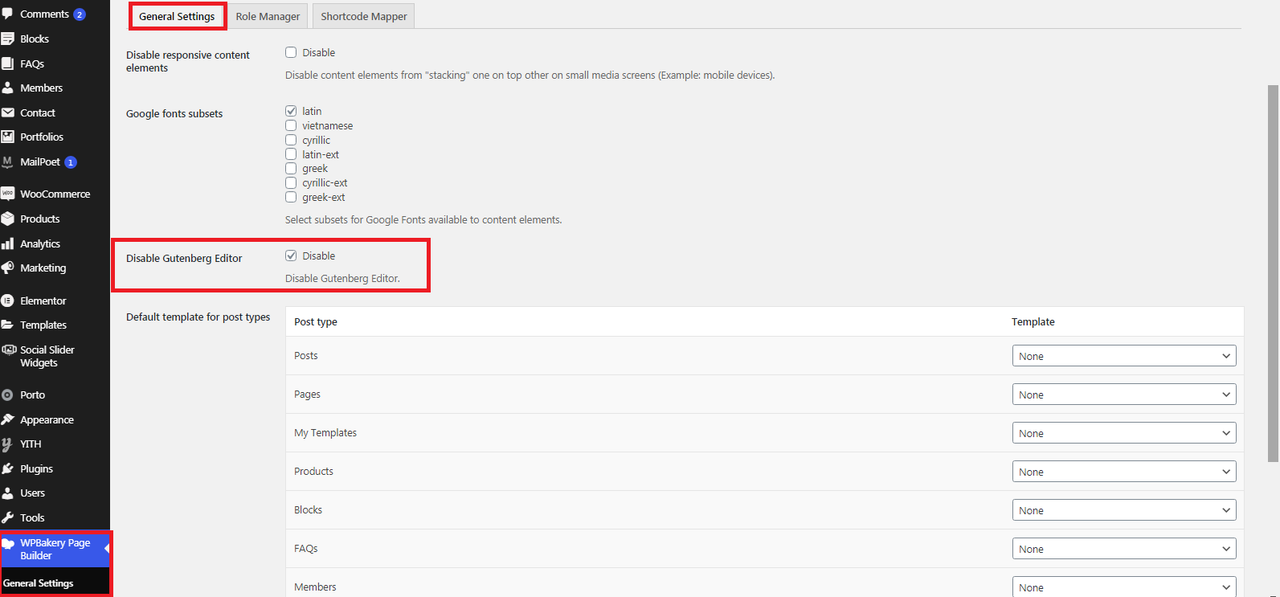Viewport: 1280px width, 597px height.
Task: Uncheck the Disable Gutenberg Editor checkbox
Action: (x=291, y=256)
